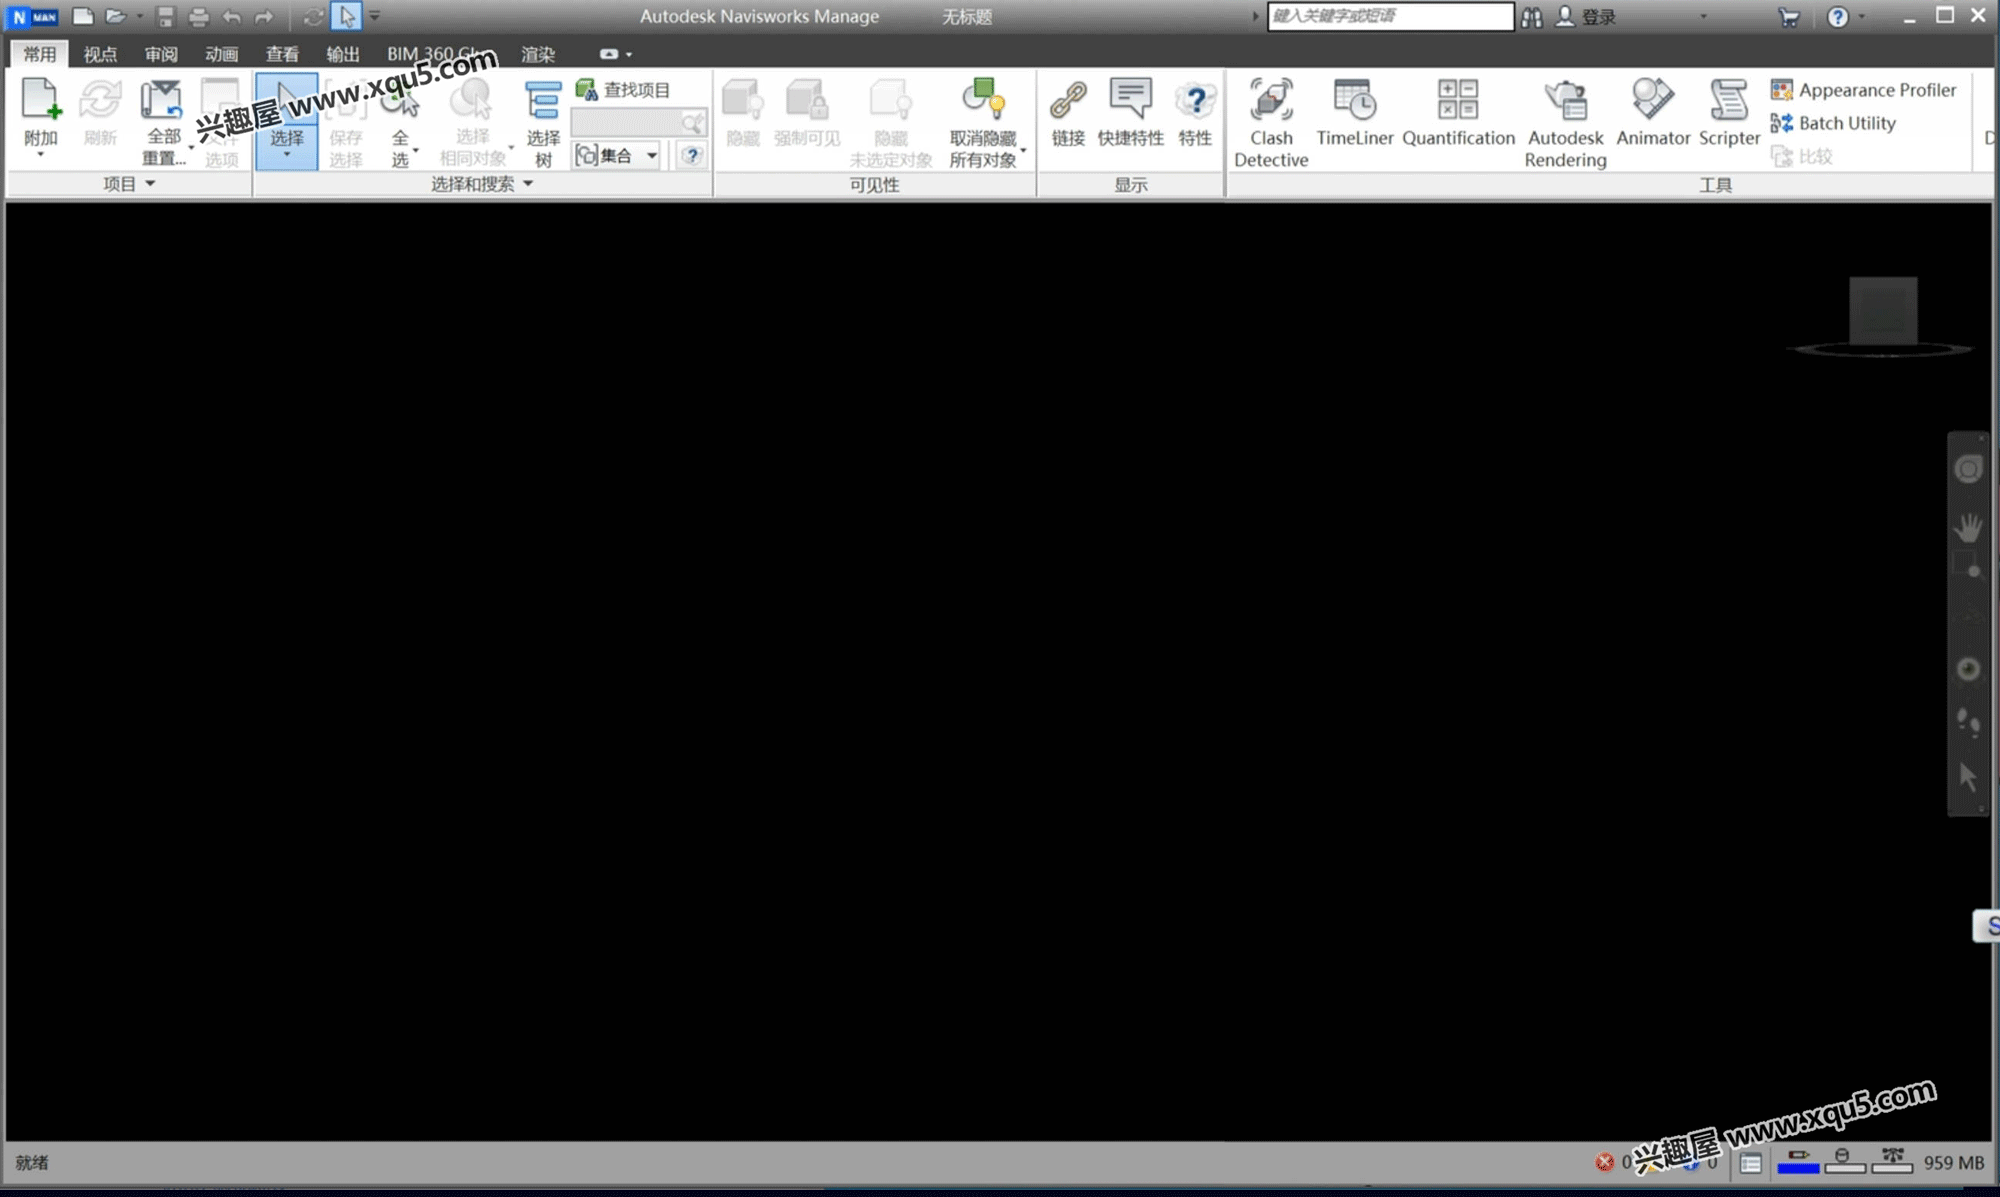Viewport: 2000px width, 1197px height.
Task: Open the 集合 sets dropdown
Action: 616,155
